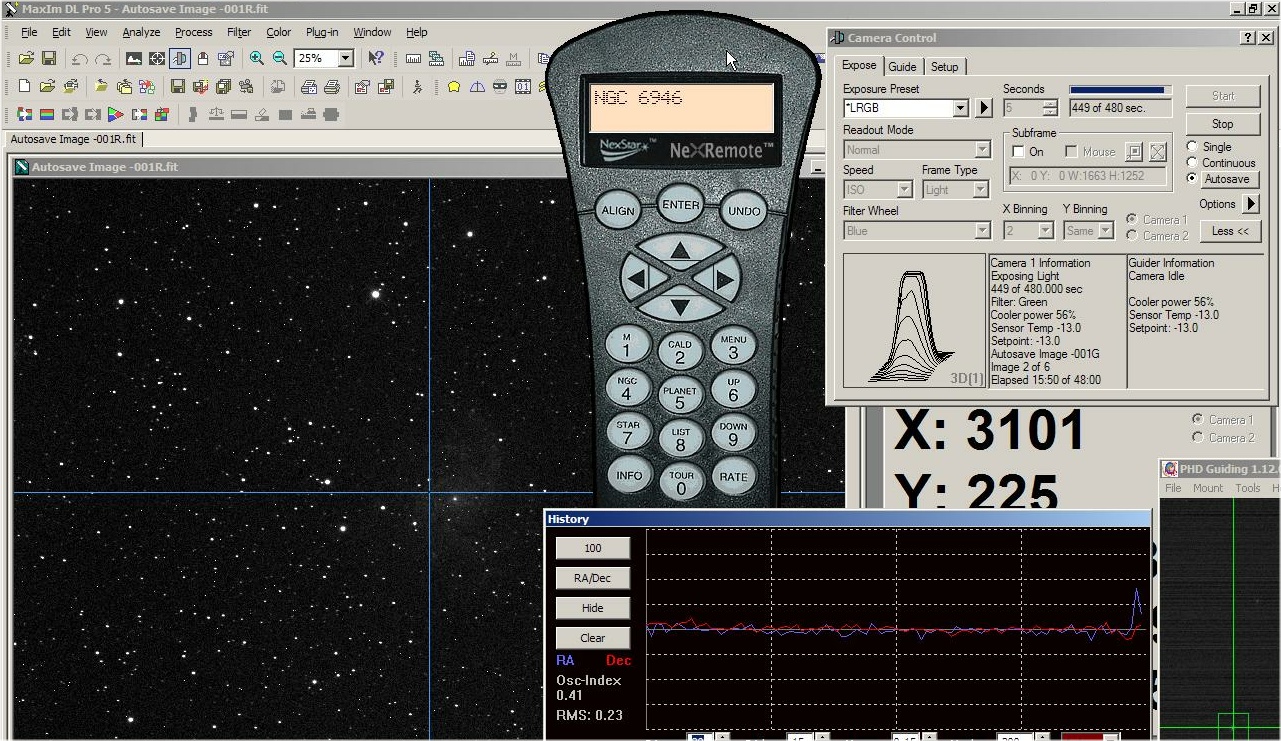Expand the Options arrow menu
1281x741 pixels.
[1250, 204]
